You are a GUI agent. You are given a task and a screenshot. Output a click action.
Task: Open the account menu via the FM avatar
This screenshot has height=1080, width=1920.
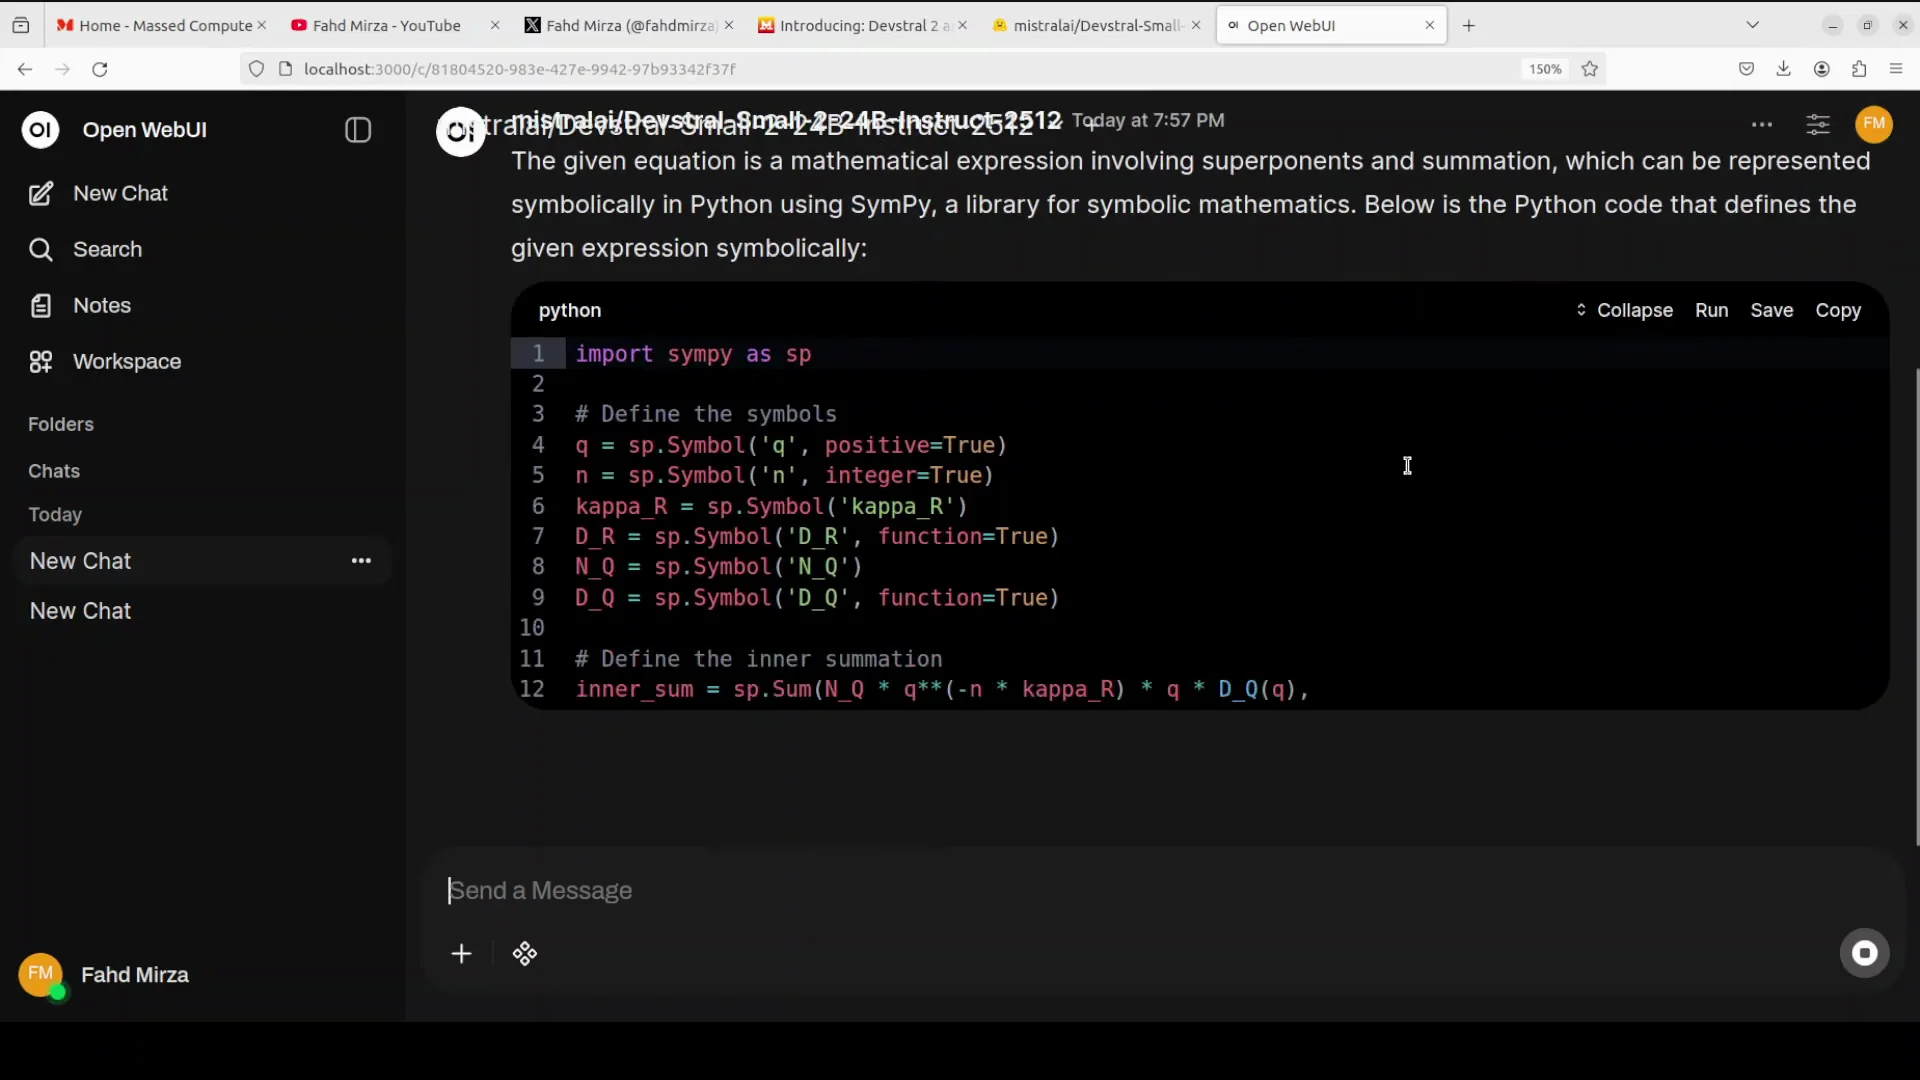[x=1874, y=124]
